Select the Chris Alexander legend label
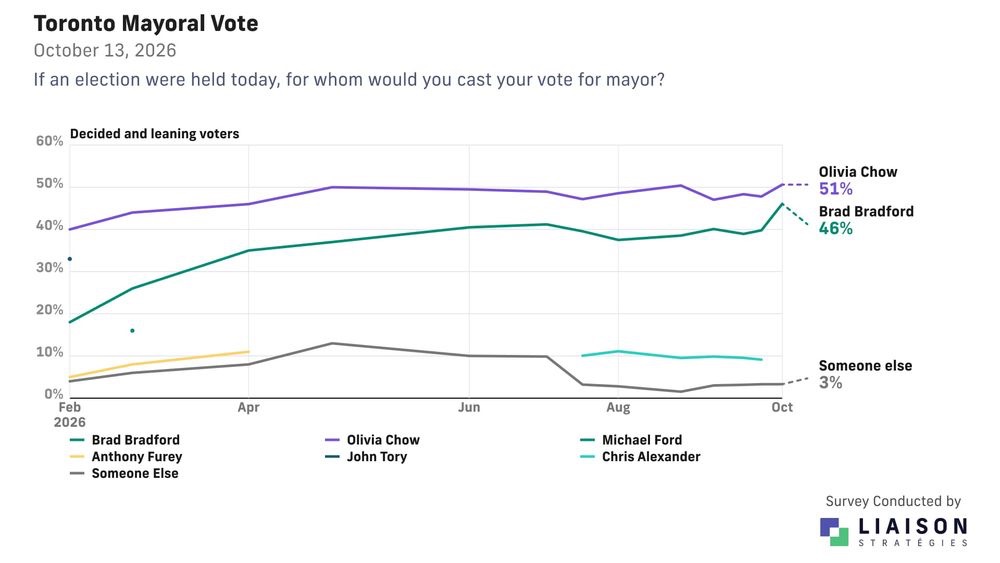Viewport: 1000px width, 563px height. (x=651, y=457)
